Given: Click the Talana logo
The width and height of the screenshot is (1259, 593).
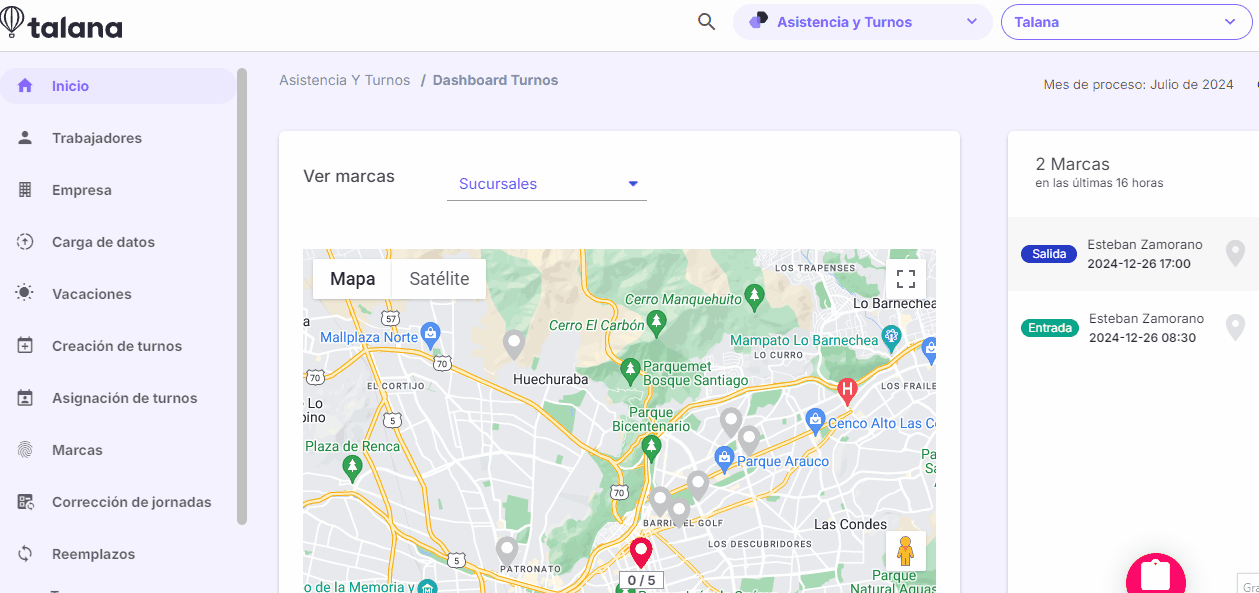Looking at the screenshot, I should [x=62, y=23].
